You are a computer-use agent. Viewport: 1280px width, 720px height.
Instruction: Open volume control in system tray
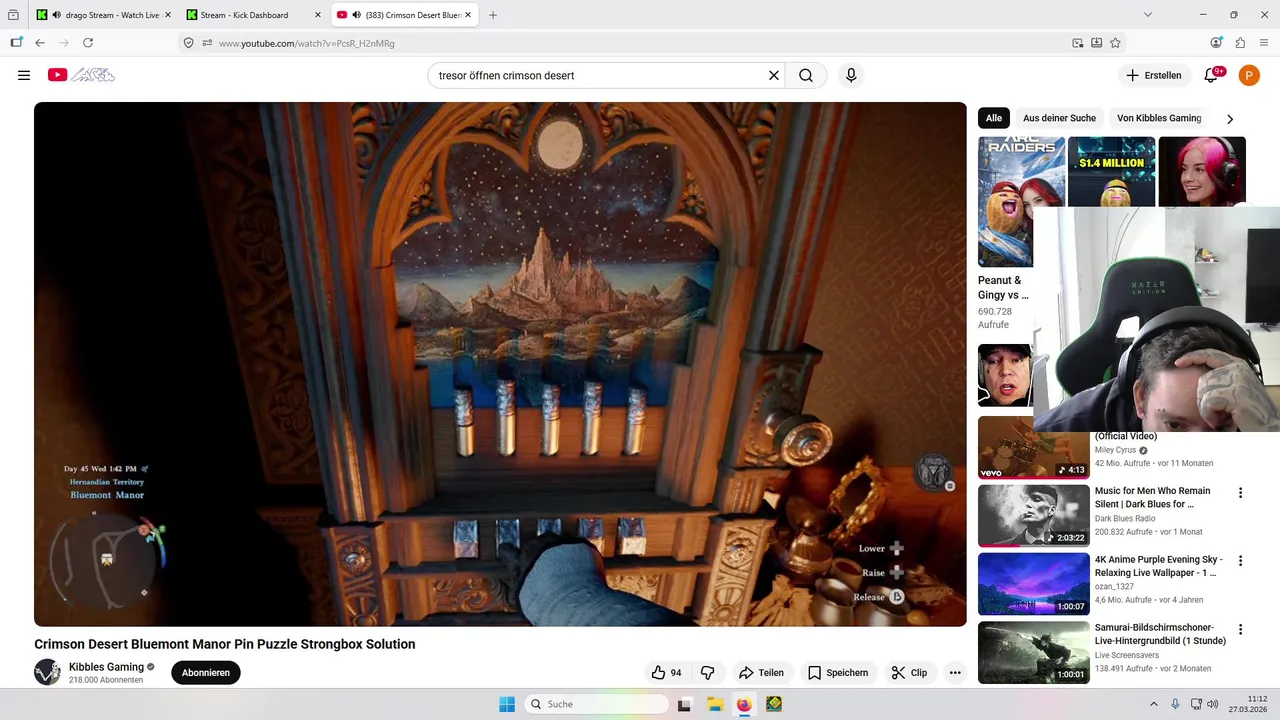pos(1212,704)
